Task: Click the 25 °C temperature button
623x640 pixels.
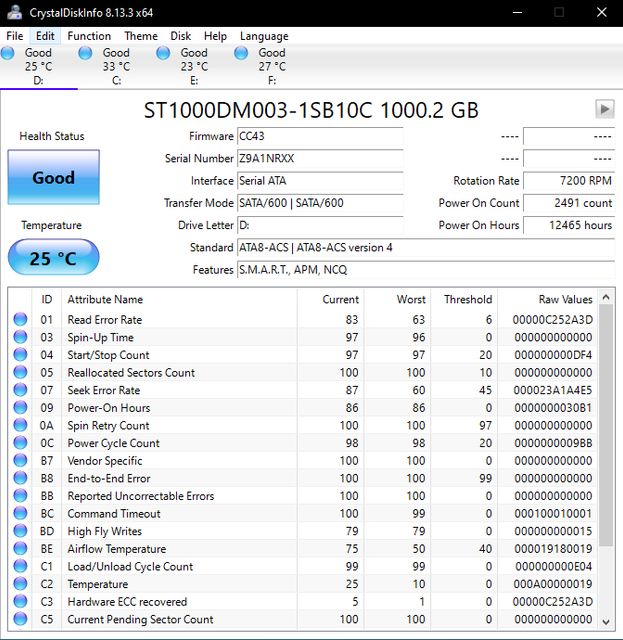Action: [x=53, y=258]
